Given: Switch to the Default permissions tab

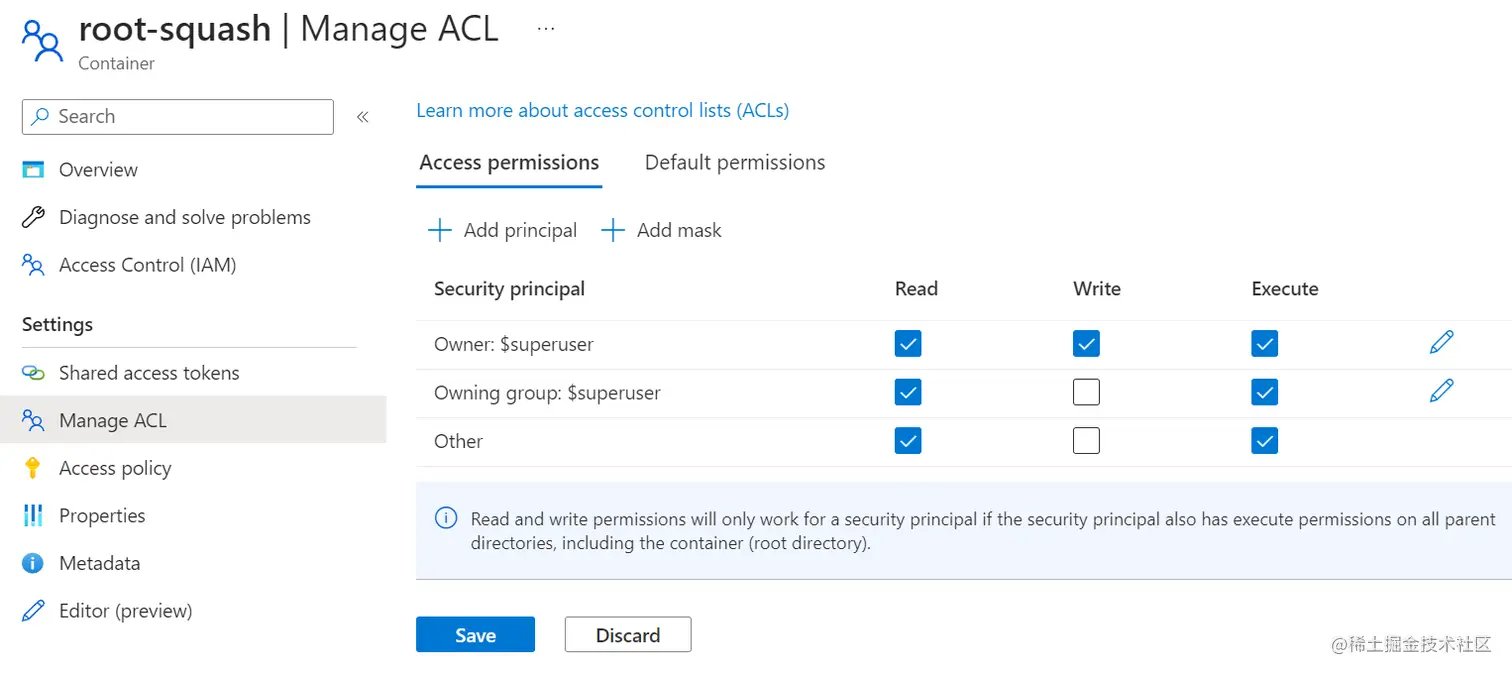Looking at the screenshot, I should (735, 163).
